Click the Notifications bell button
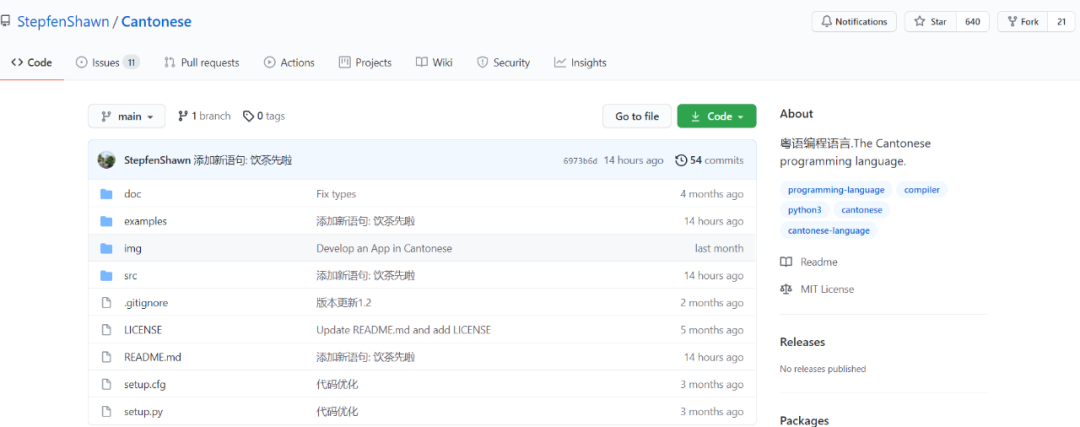Image resolution: width=1080 pixels, height=427 pixels. pyautogui.click(x=854, y=21)
